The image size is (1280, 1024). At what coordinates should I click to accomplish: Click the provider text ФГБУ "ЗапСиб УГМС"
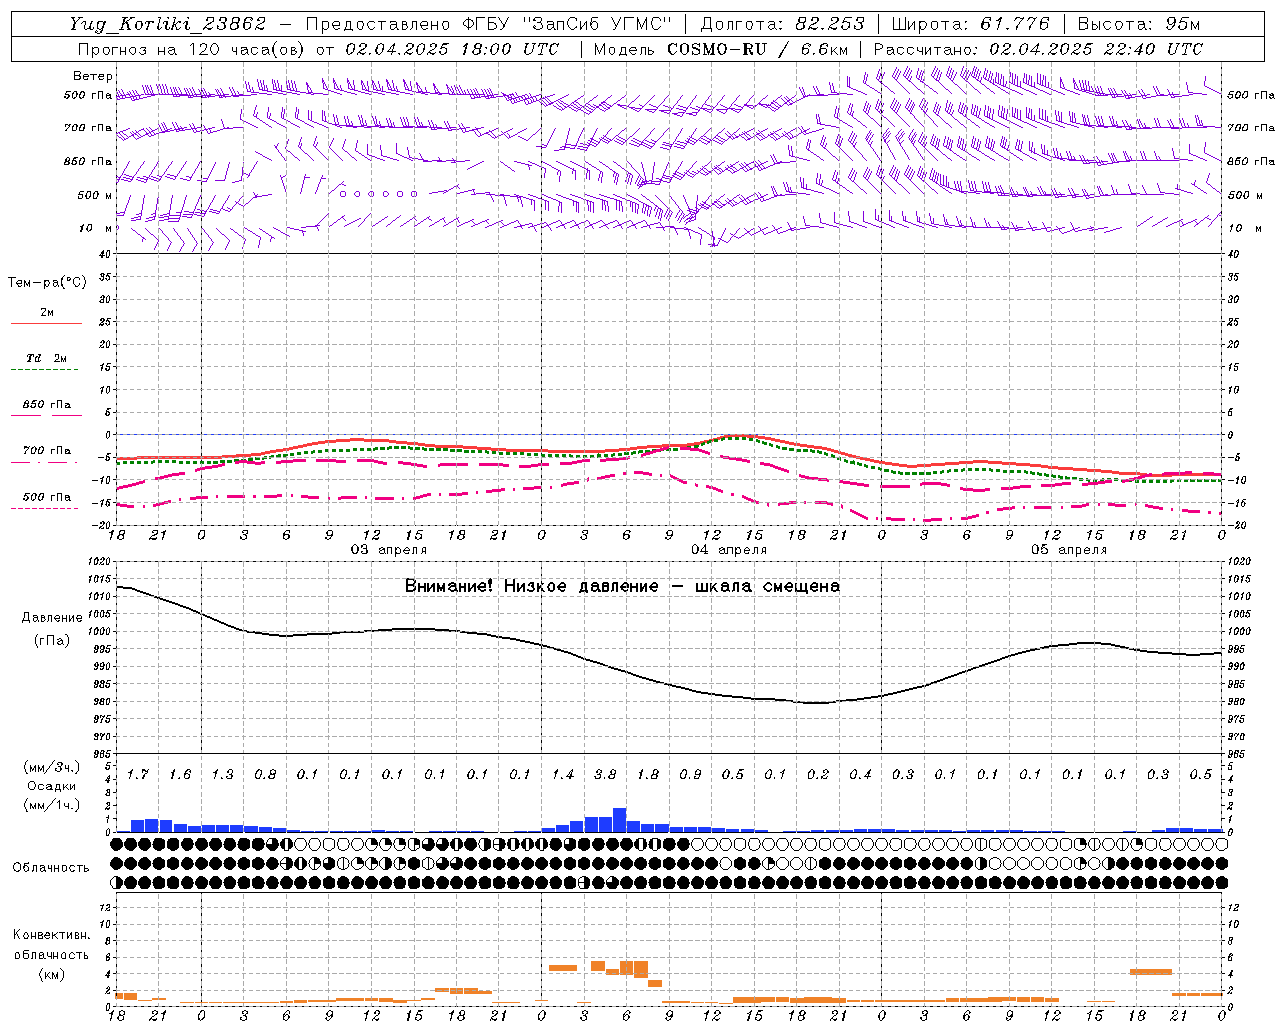tap(566, 23)
